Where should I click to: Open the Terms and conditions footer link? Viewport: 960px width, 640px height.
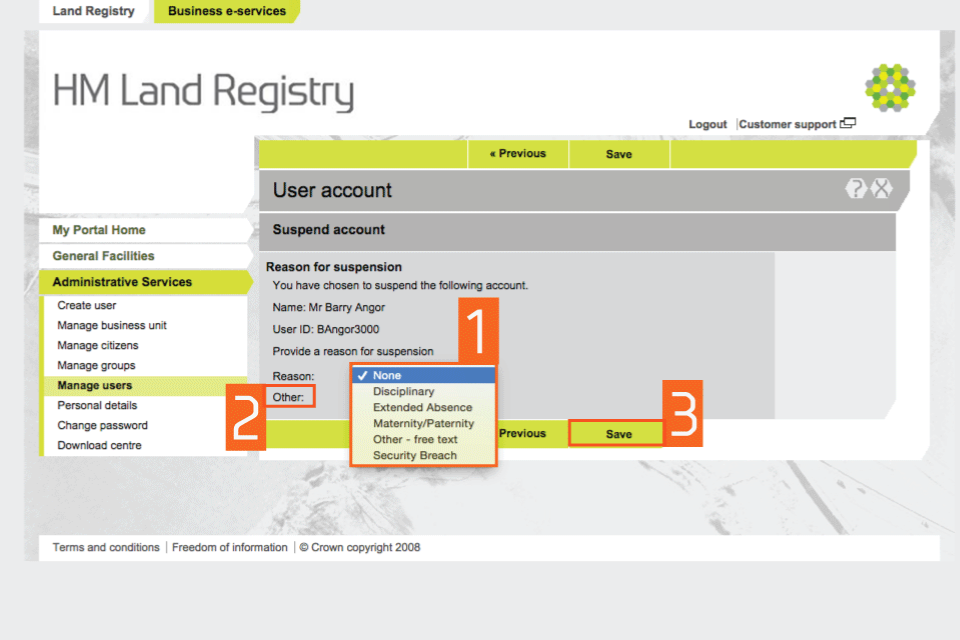coord(106,548)
